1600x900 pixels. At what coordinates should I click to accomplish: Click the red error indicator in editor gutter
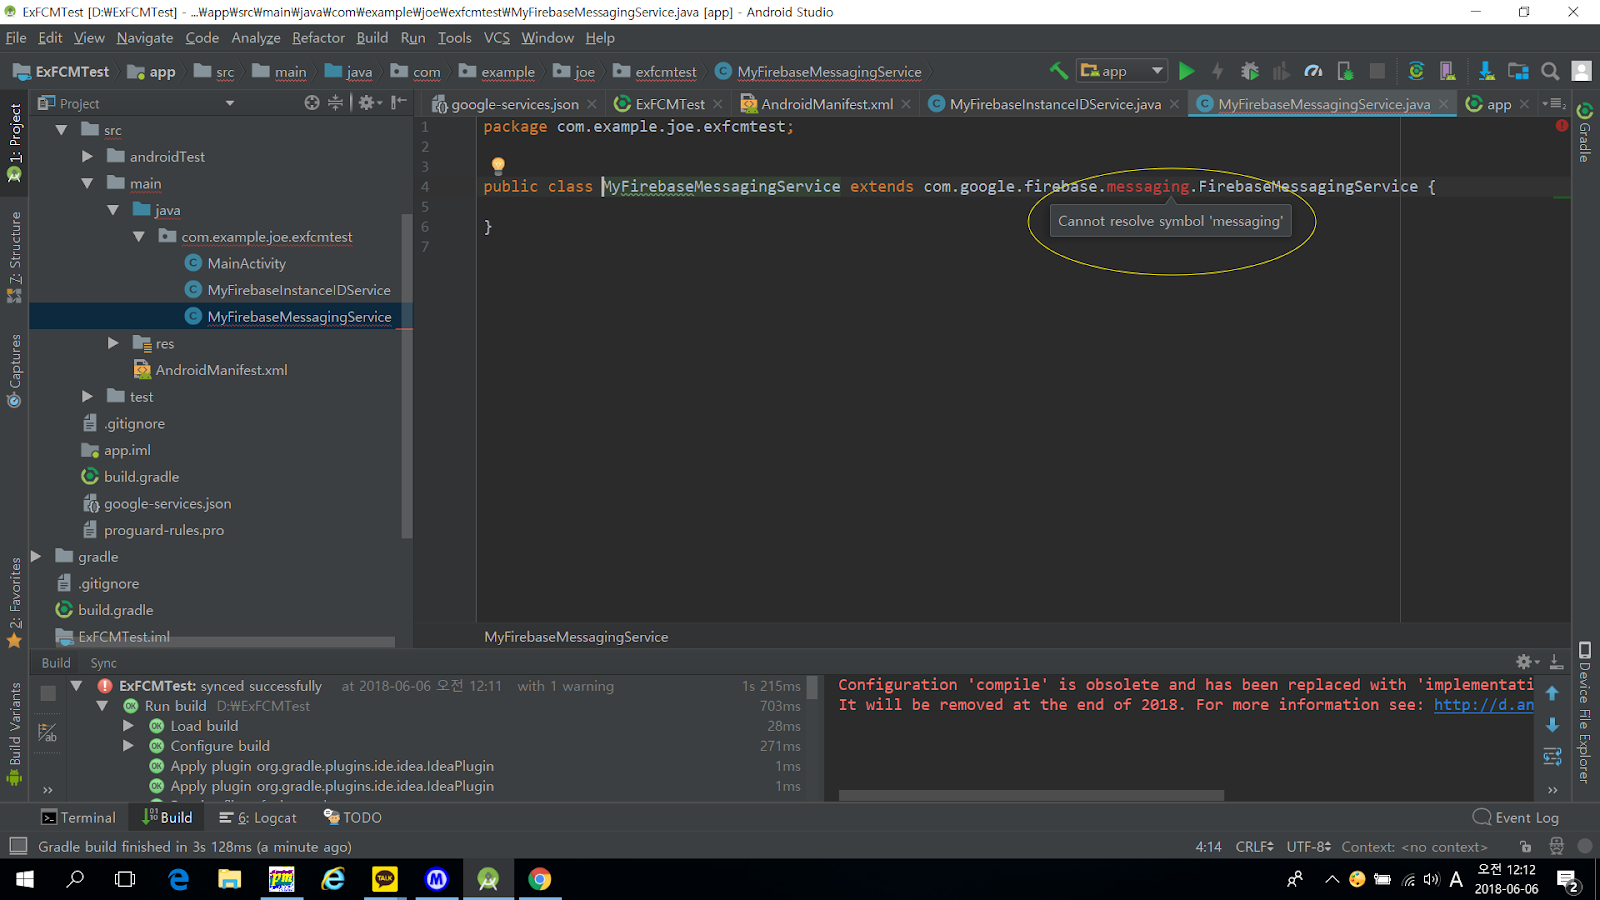pyautogui.click(x=1562, y=126)
